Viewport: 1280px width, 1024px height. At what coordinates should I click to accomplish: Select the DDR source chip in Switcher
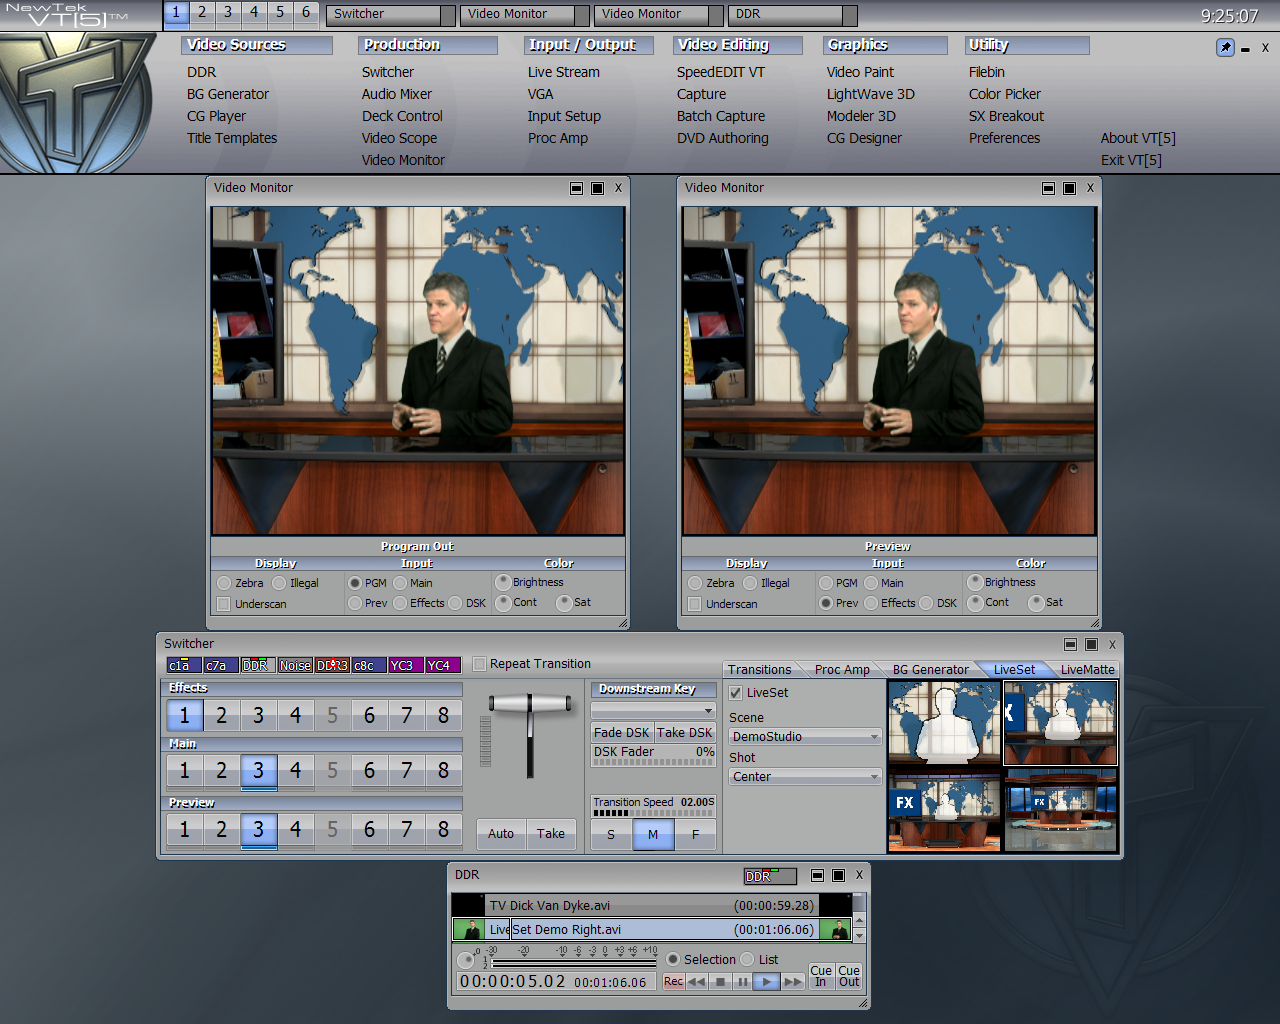tap(258, 665)
